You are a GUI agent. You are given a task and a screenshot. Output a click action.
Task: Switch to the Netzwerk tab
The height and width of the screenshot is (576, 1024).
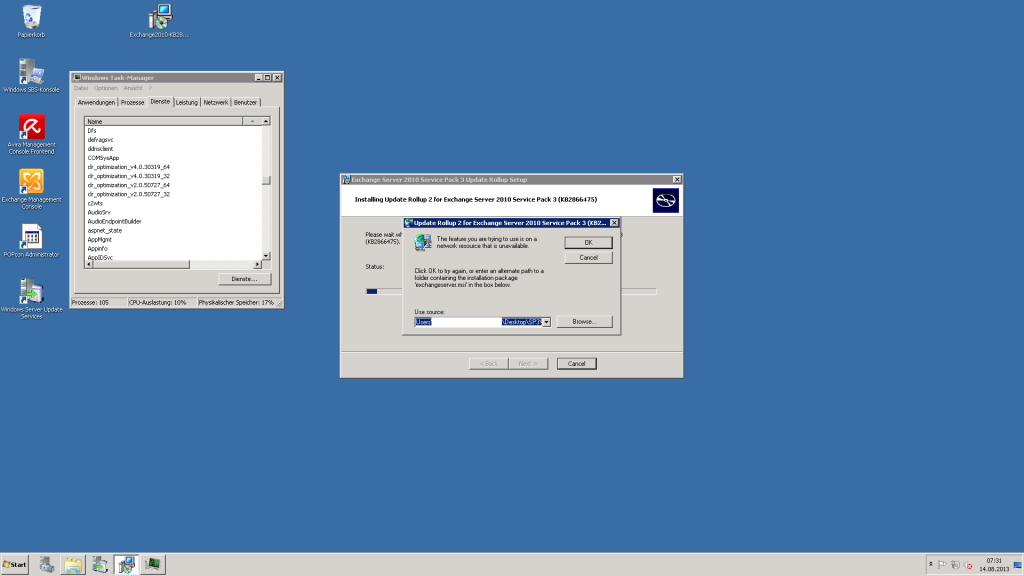pos(216,103)
